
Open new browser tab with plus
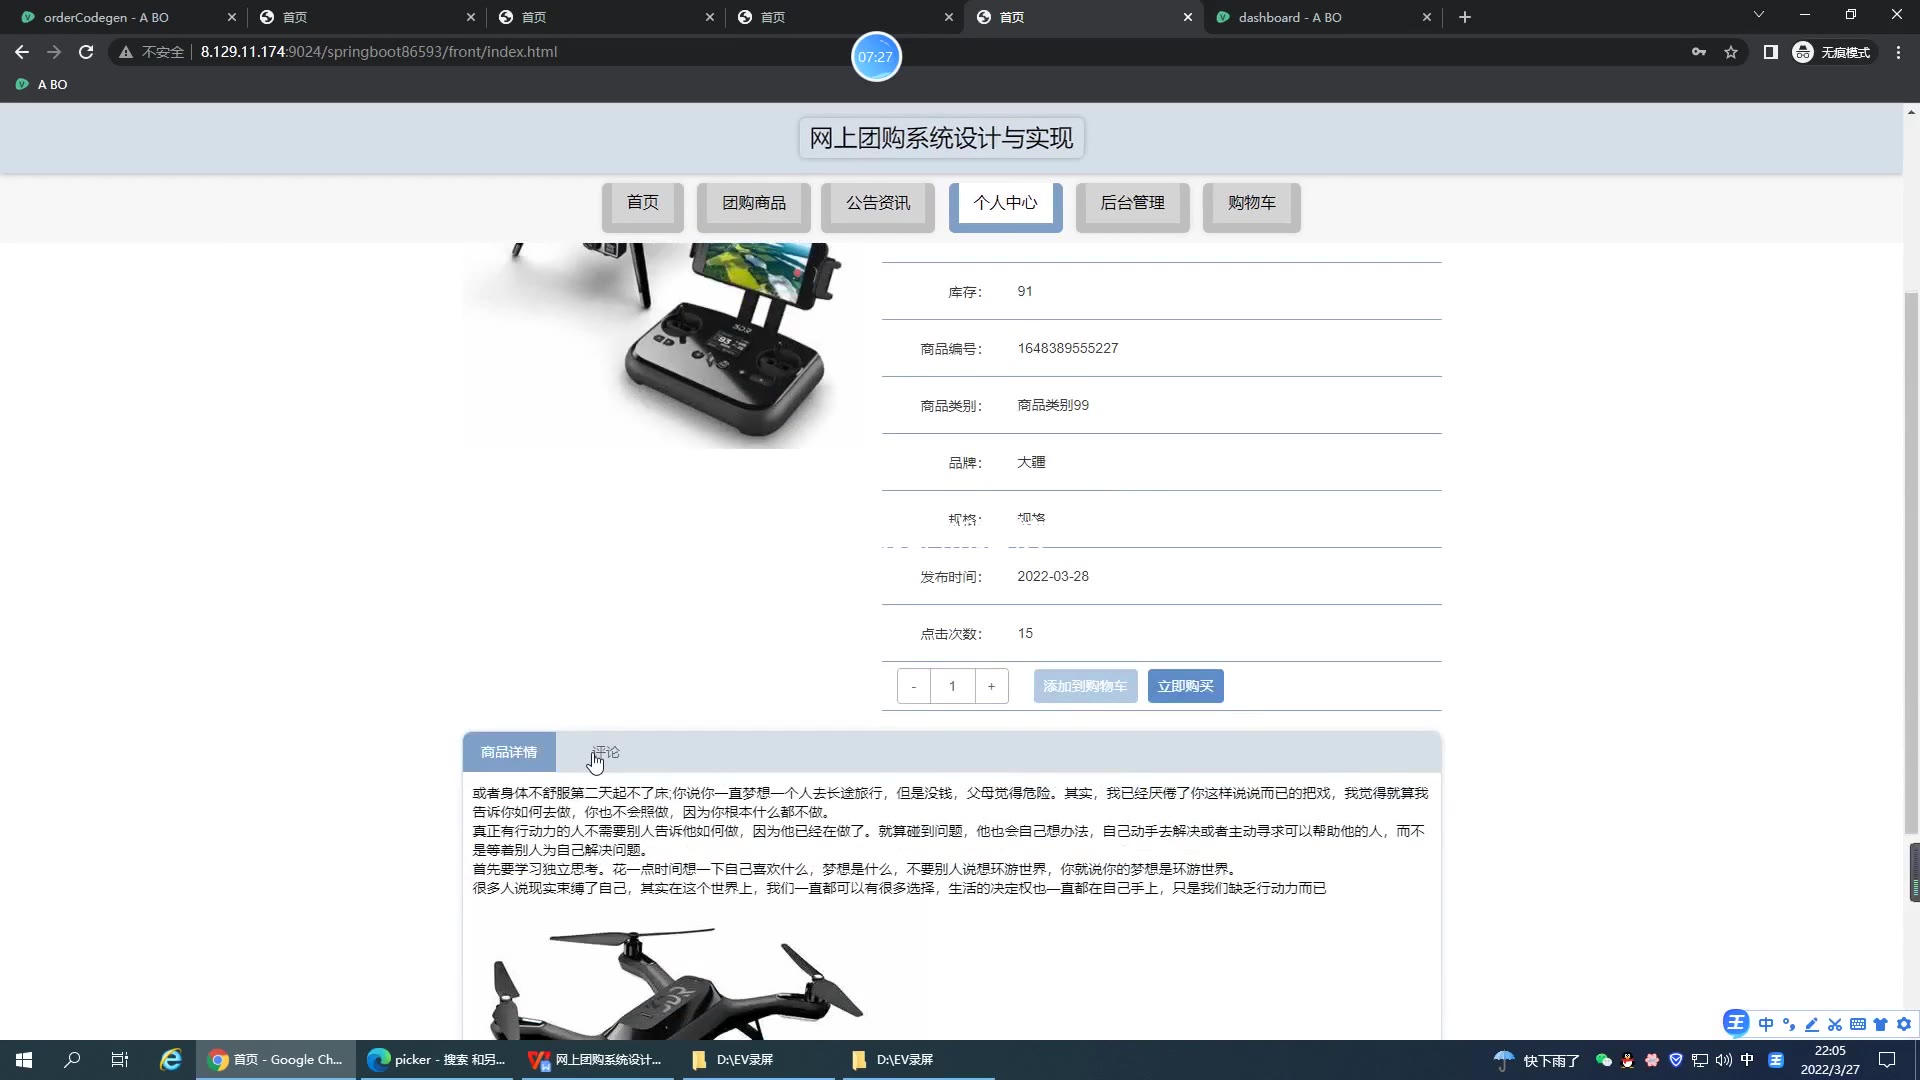1465,17
